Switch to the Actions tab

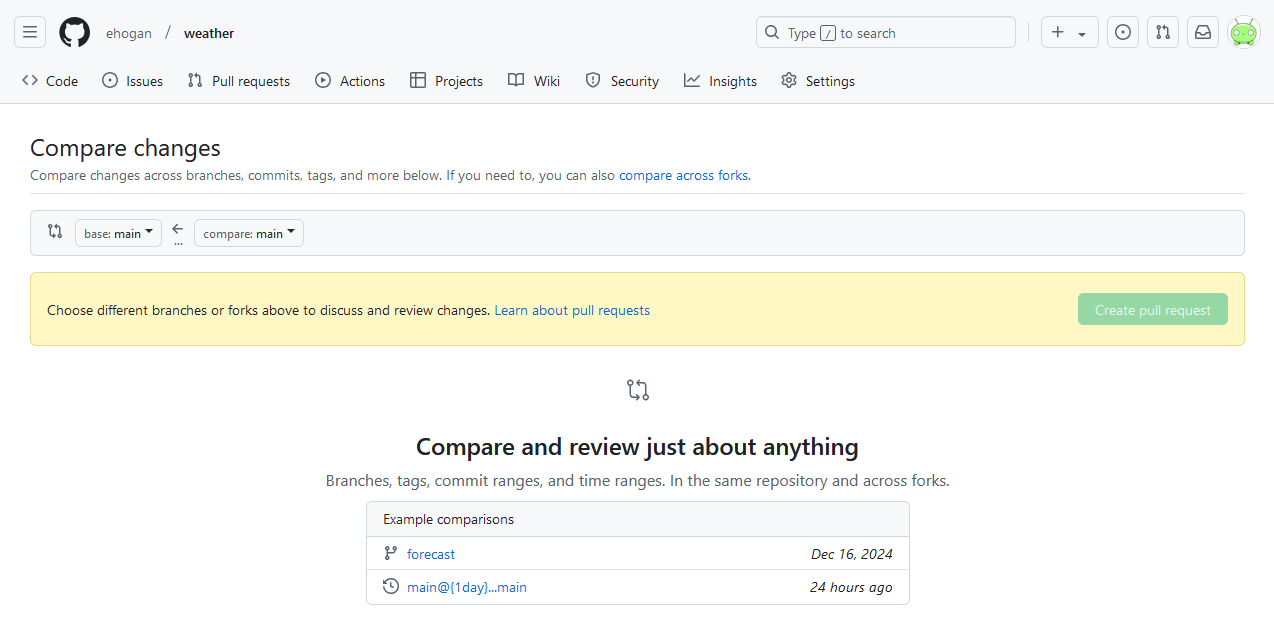(350, 81)
